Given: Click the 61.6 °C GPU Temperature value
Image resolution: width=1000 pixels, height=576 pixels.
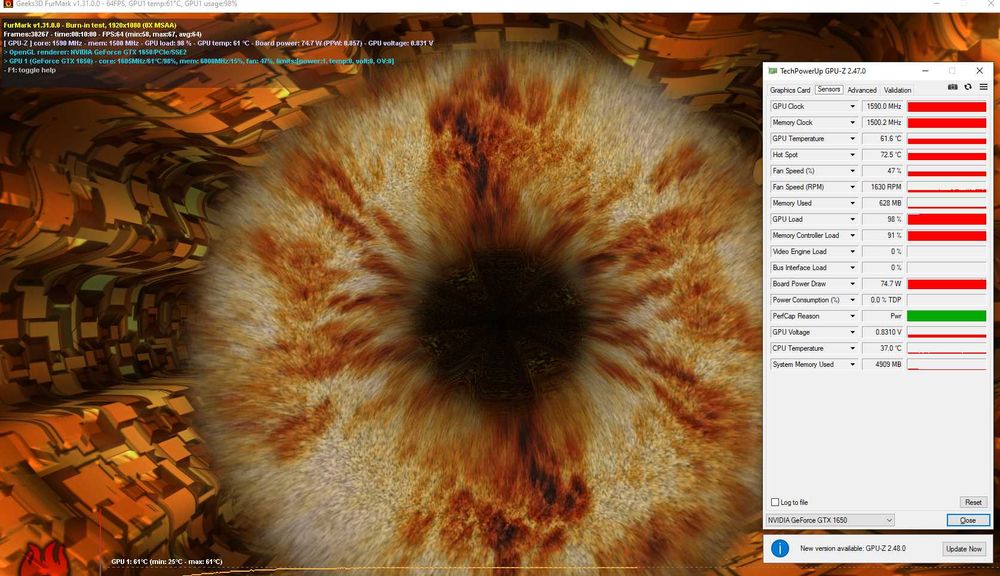Looking at the screenshot, I should point(883,138).
